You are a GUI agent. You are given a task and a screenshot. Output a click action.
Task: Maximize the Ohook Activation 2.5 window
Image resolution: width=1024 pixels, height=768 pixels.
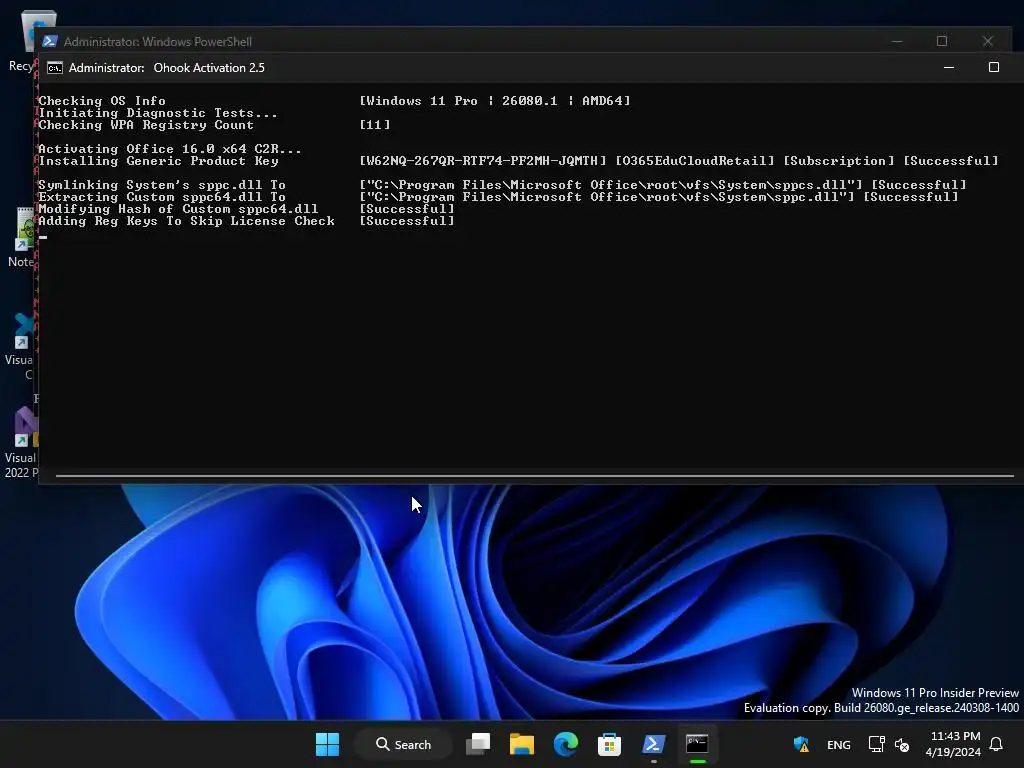[993, 67]
